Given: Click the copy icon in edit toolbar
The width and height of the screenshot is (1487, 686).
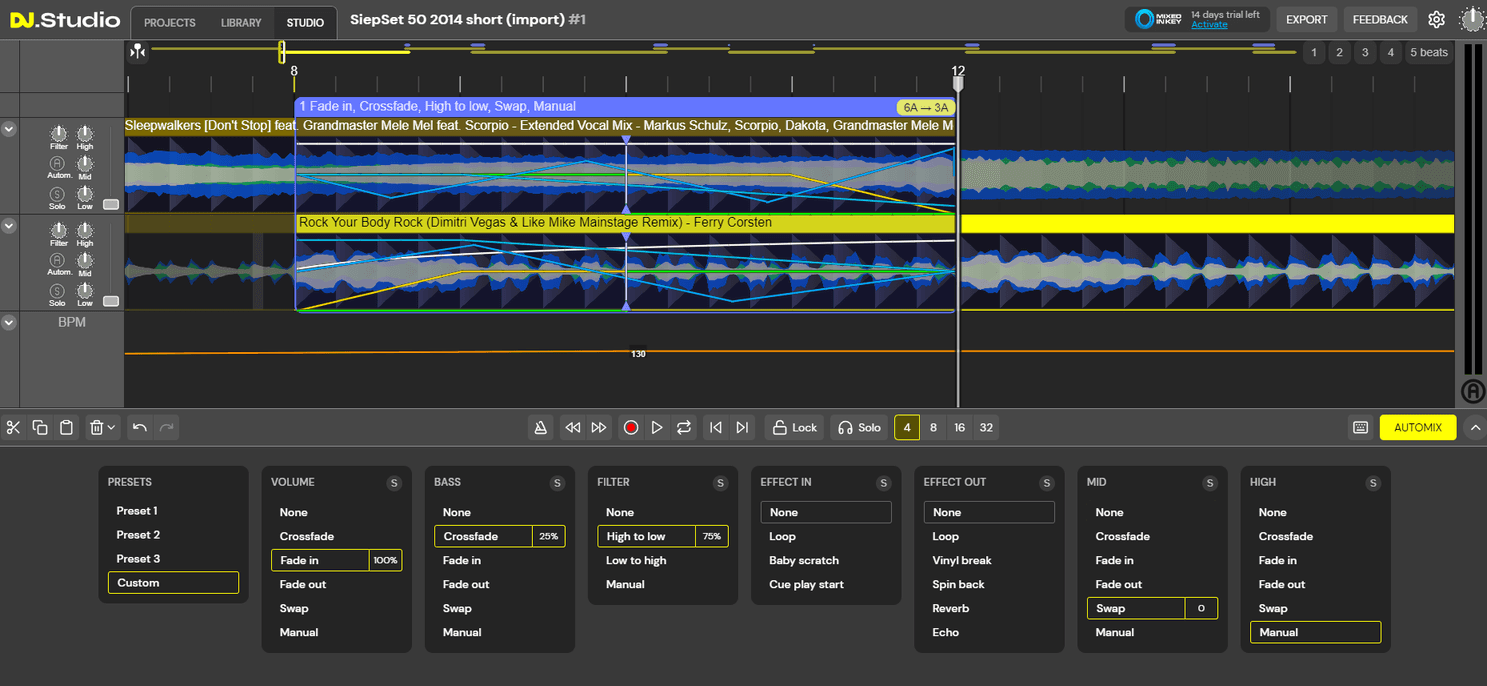Looking at the screenshot, I should pyautogui.click(x=40, y=428).
